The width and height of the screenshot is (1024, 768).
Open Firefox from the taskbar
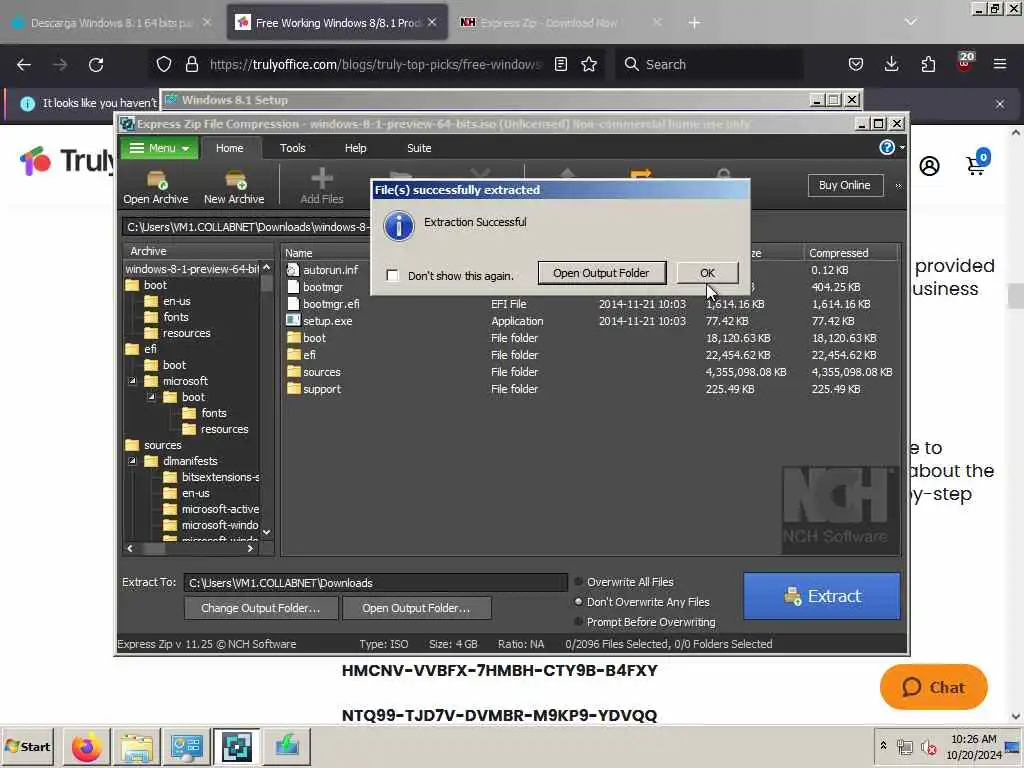(x=86, y=746)
